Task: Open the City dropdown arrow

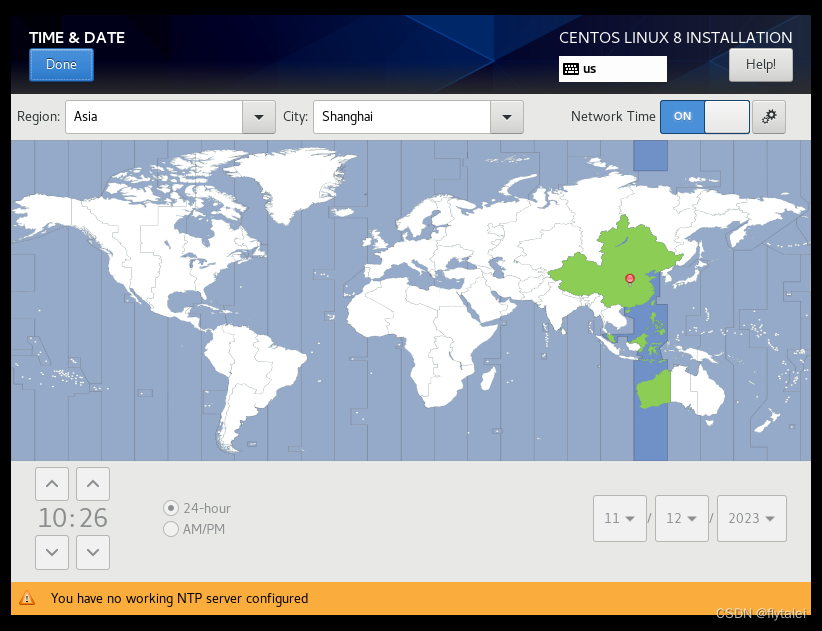Action: 507,117
